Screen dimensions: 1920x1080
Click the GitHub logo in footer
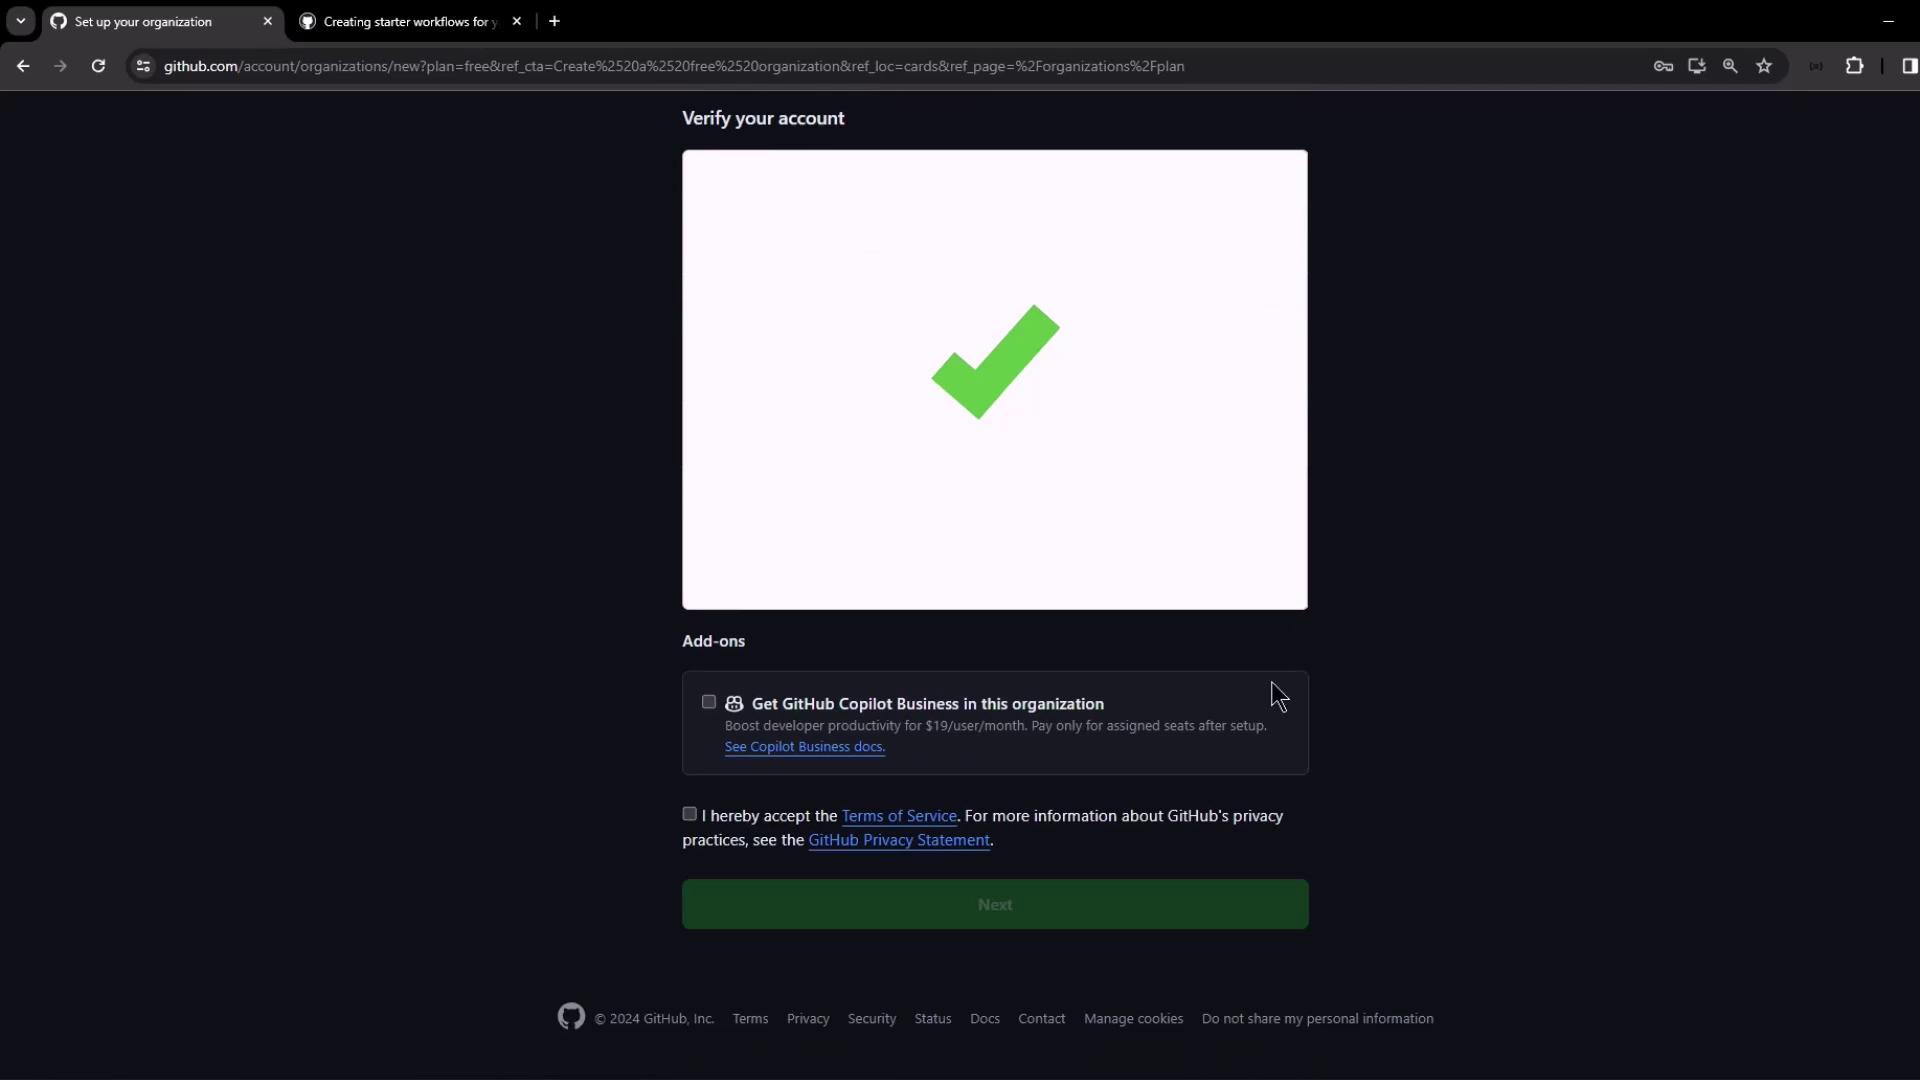(x=571, y=1017)
